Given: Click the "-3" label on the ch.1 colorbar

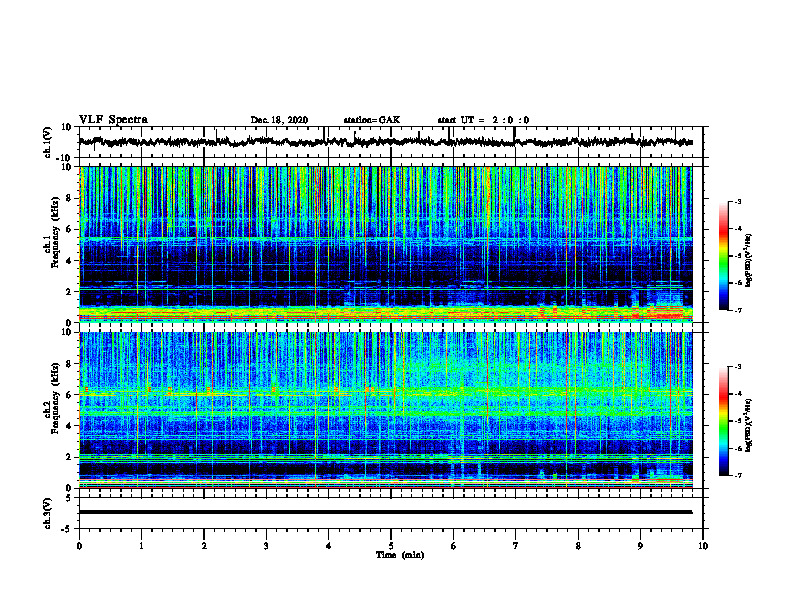Looking at the screenshot, I should (737, 201).
